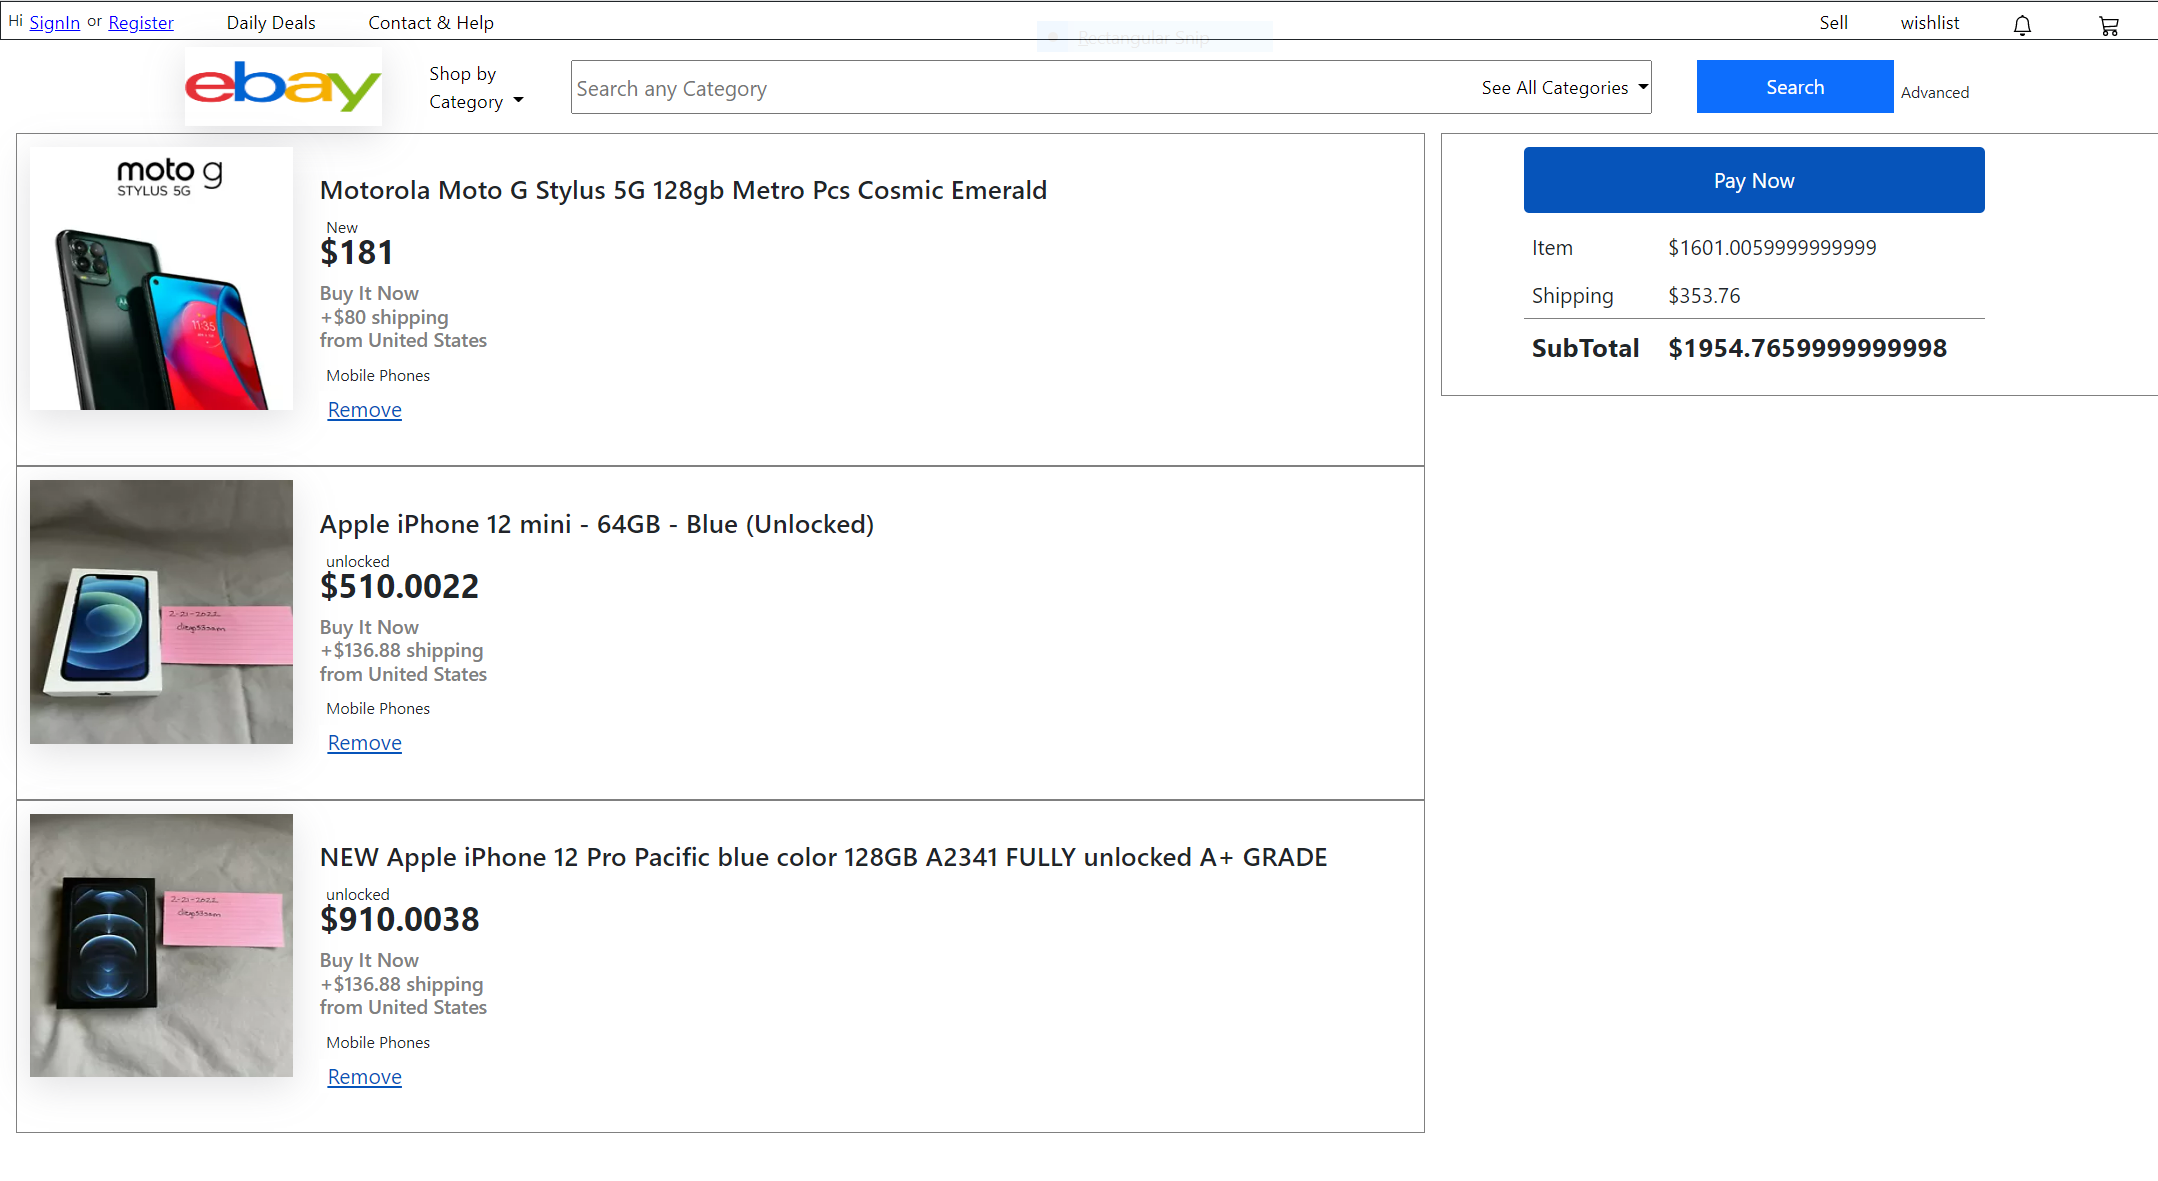Open the shopping cart icon
Screen dimensions: 2158x1181
tap(2109, 25)
